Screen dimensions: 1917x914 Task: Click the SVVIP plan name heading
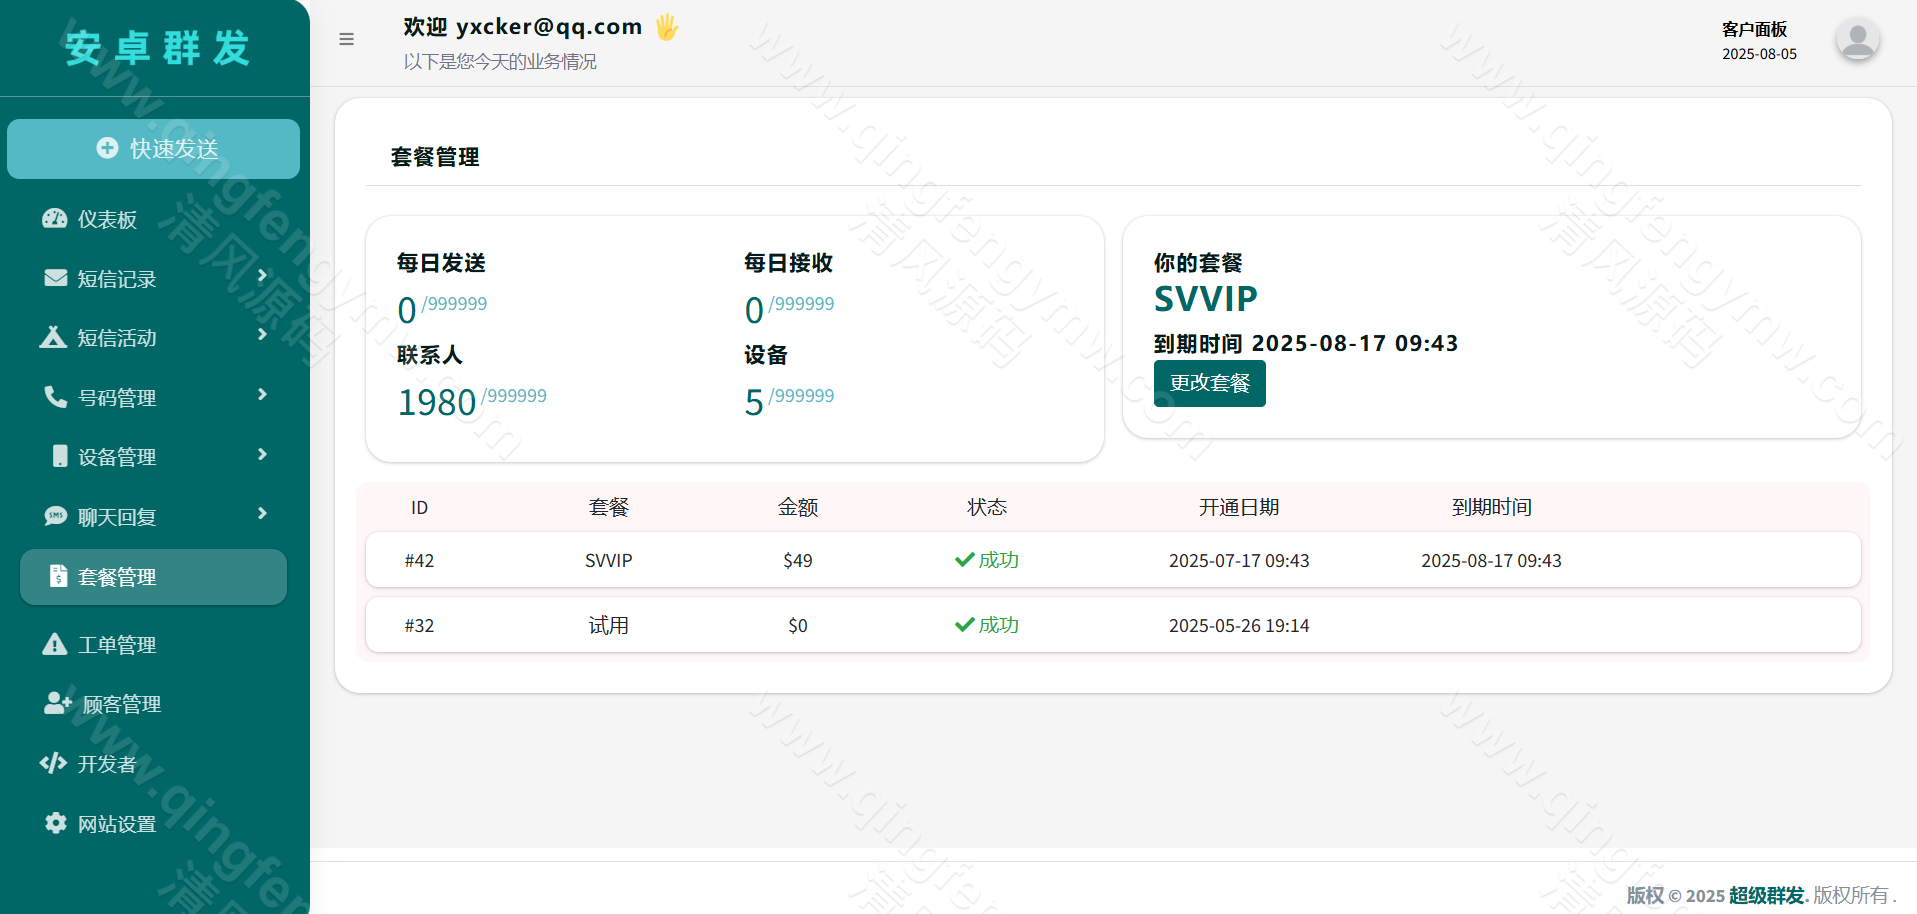(1205, 299)
